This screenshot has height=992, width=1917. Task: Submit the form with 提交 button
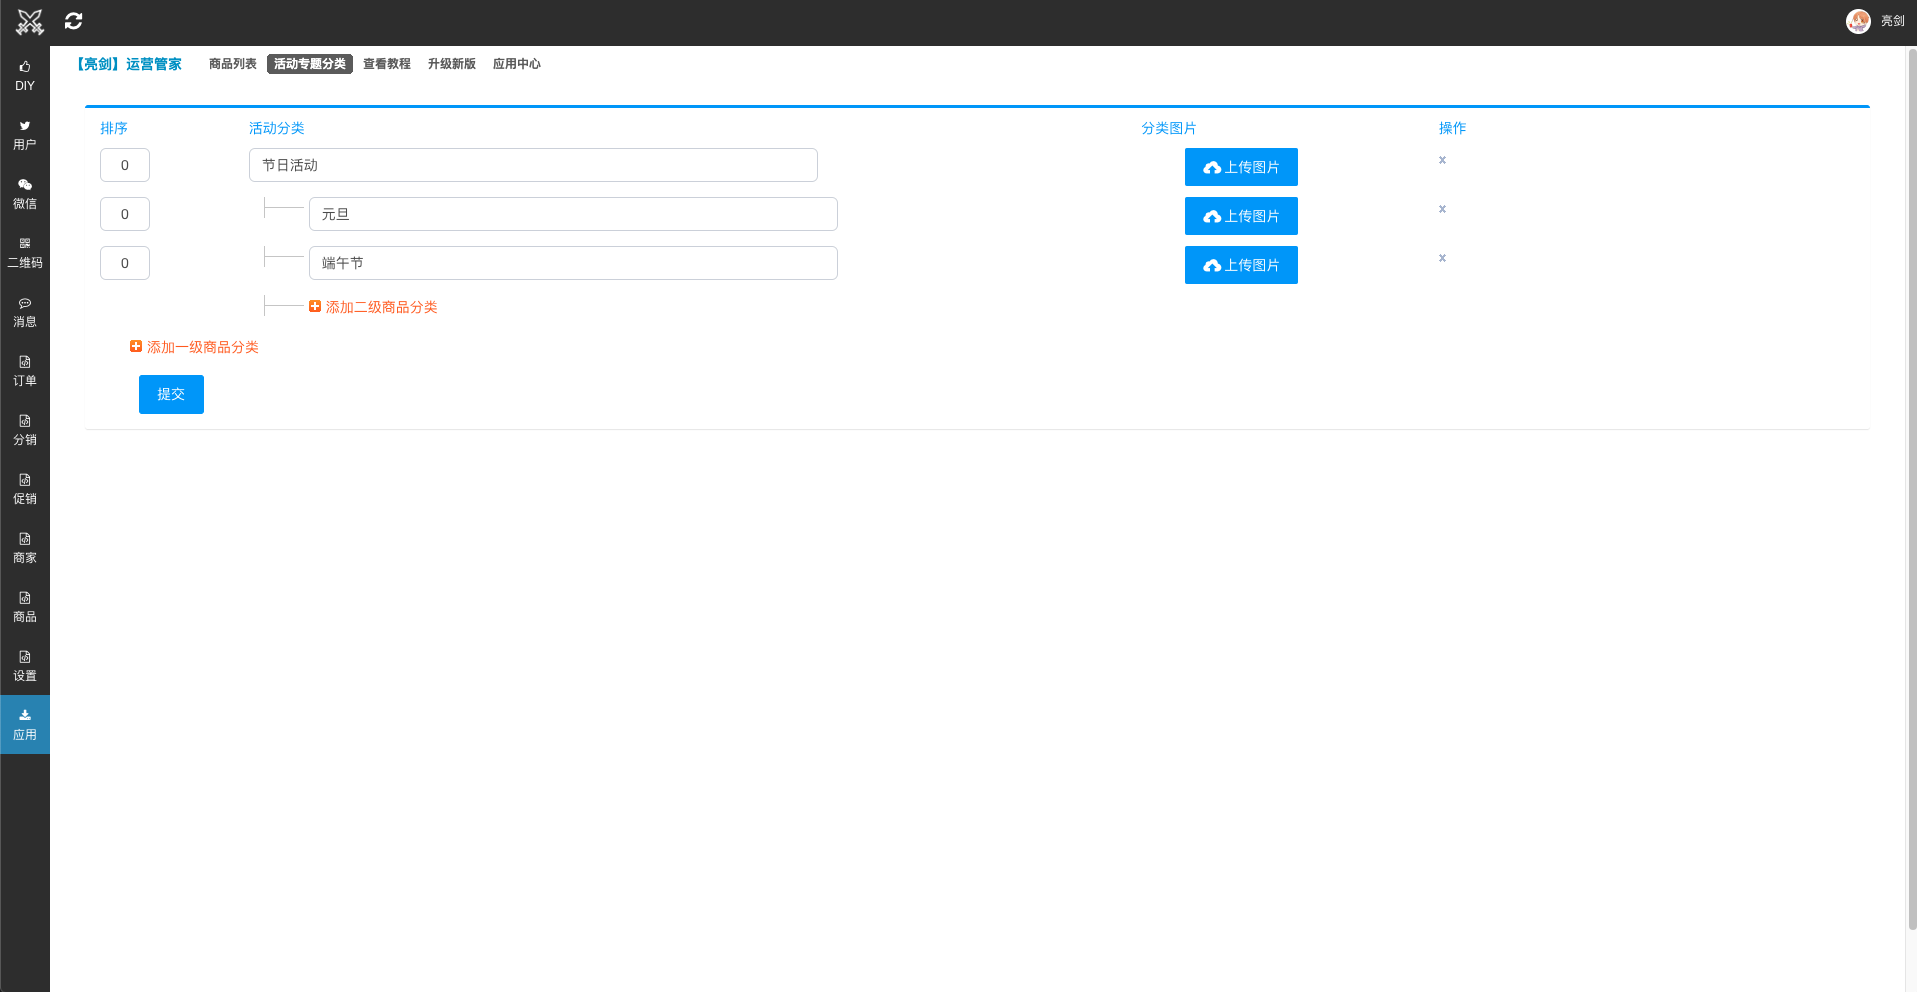pyautogui.click(x=171, y=394)
